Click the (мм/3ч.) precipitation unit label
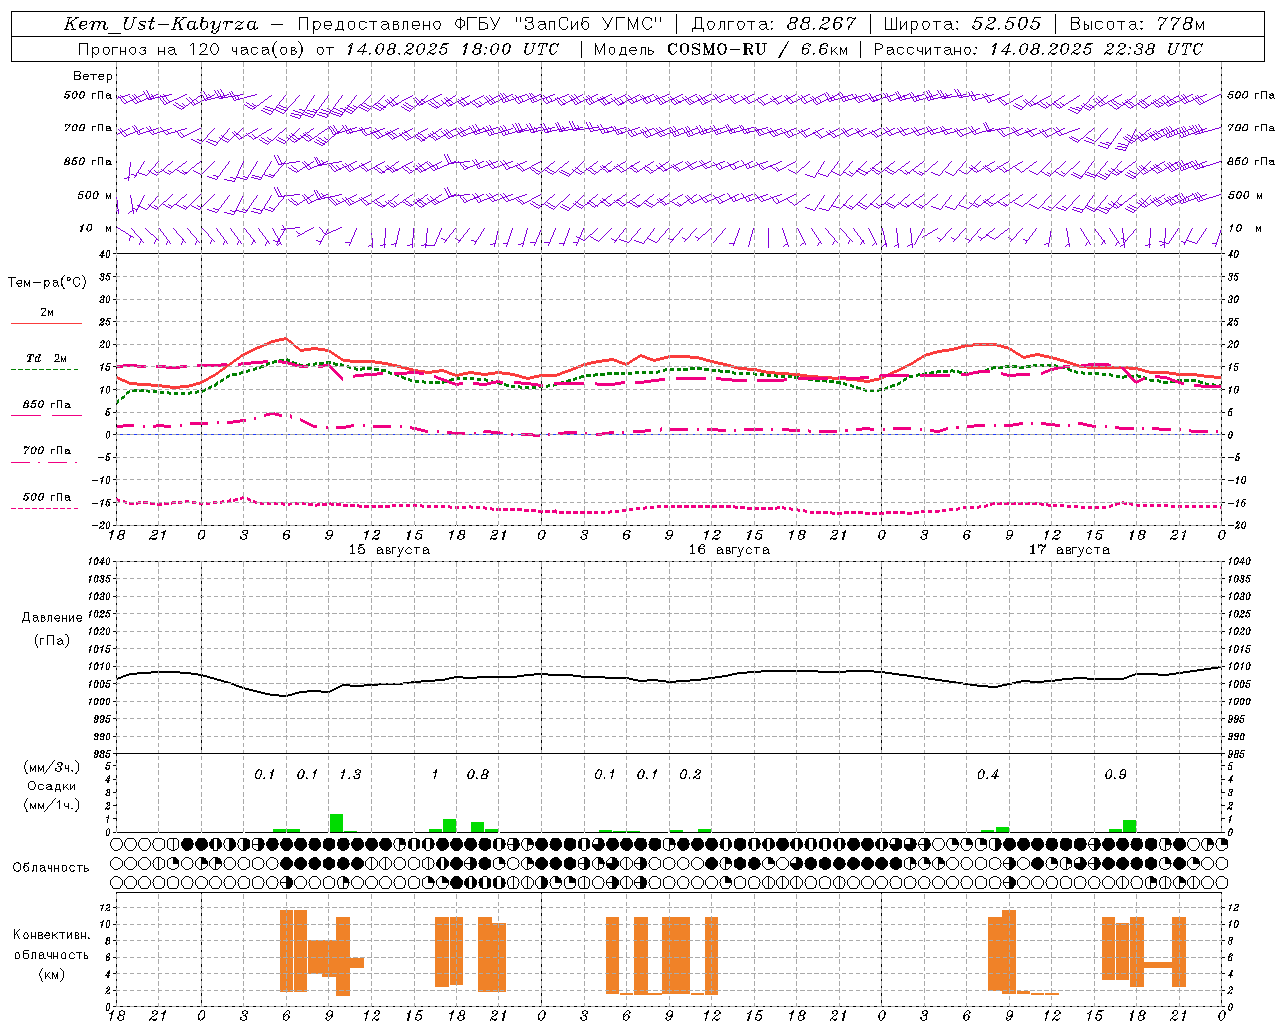Viewport: 1280px width, 1024px height. 52,768
